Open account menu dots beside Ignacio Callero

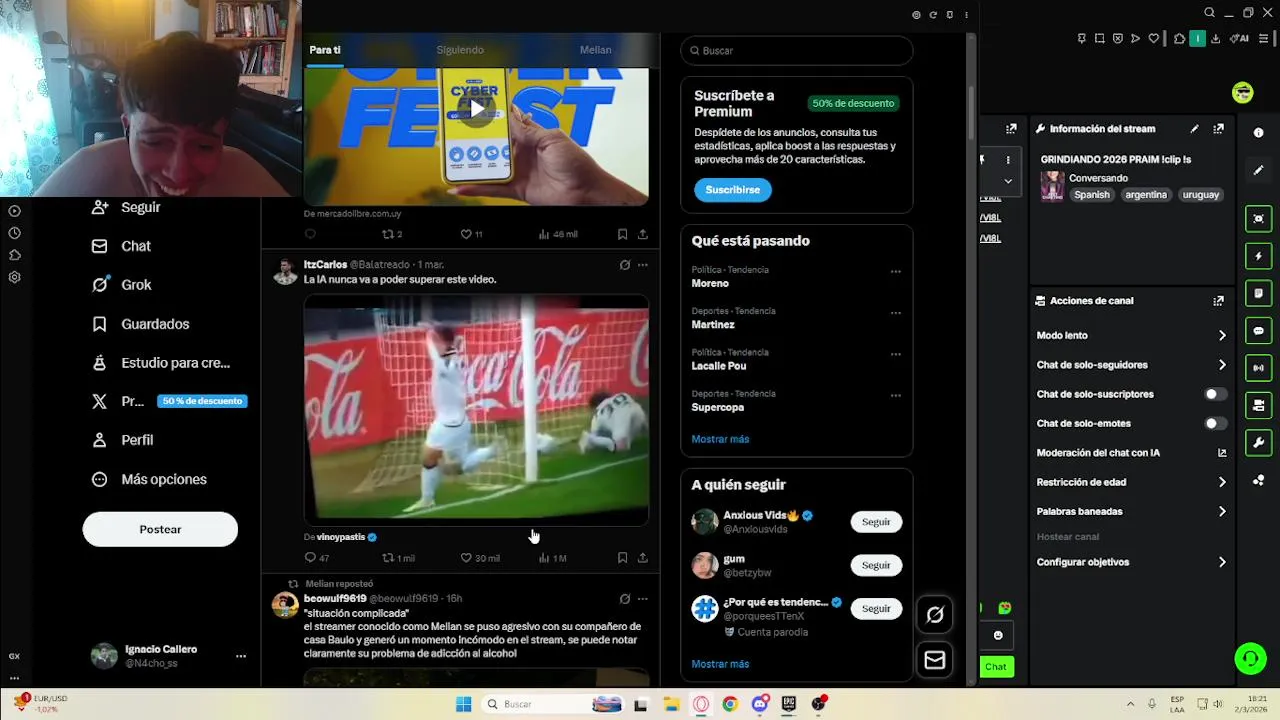pos(240,656)
